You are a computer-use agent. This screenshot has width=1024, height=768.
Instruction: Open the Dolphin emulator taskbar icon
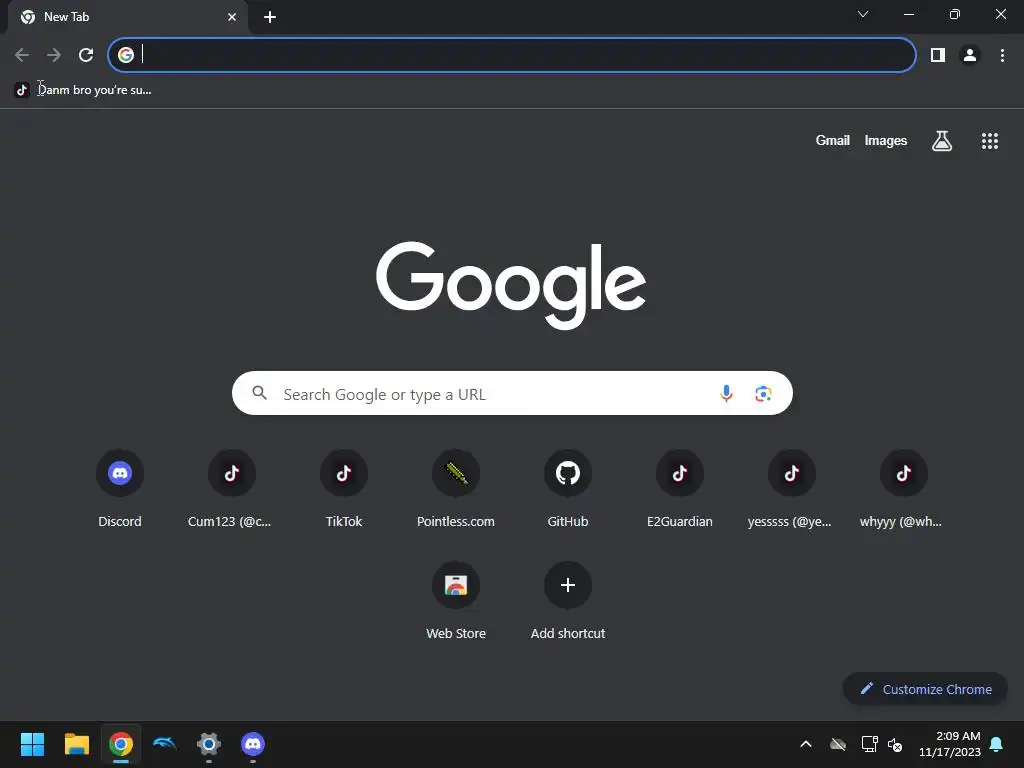tap(165, 744)
